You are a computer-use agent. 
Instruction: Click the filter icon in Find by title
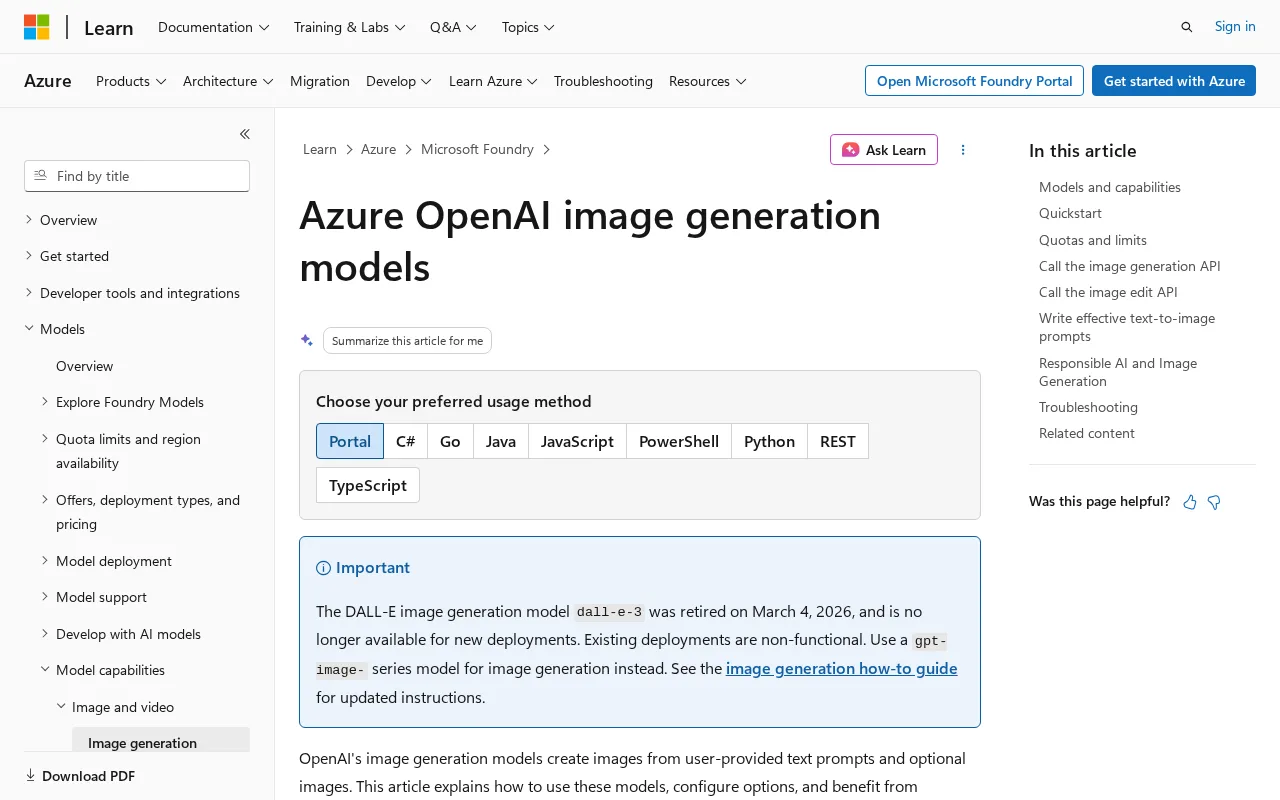tap(40, 176)
